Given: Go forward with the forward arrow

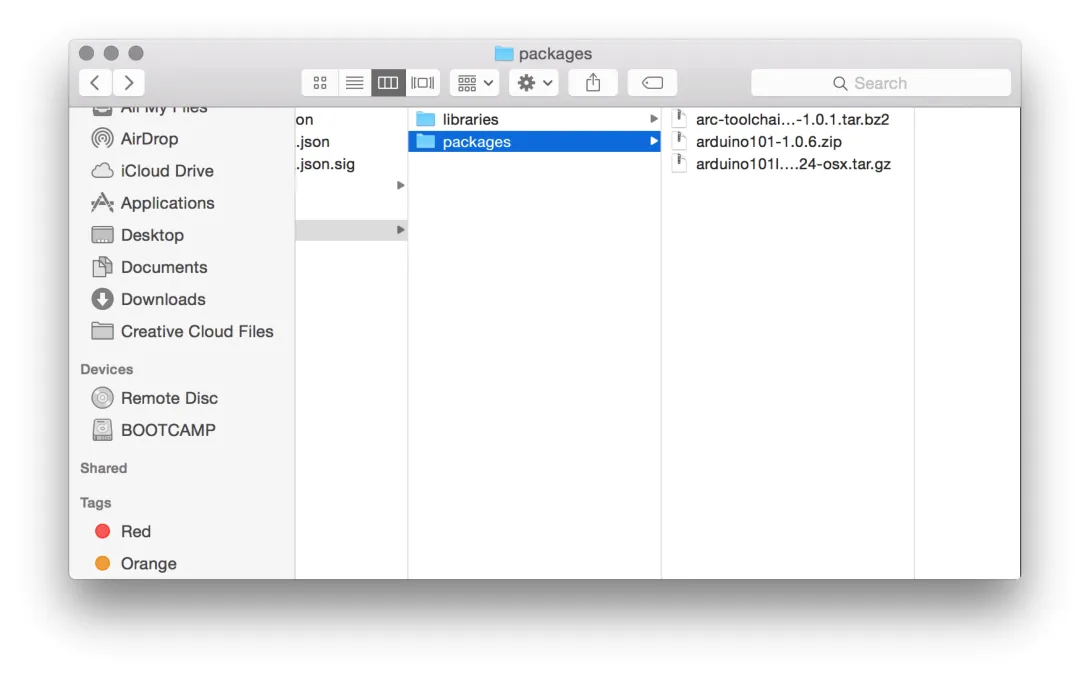Looking at the screenshot, I should point(129,83).
